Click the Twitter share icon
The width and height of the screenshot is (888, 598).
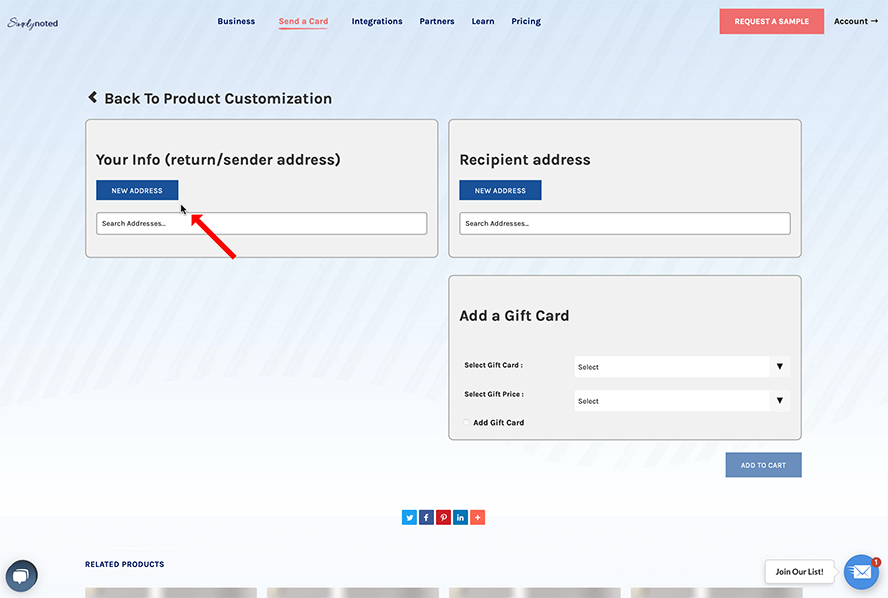(409, 517)
